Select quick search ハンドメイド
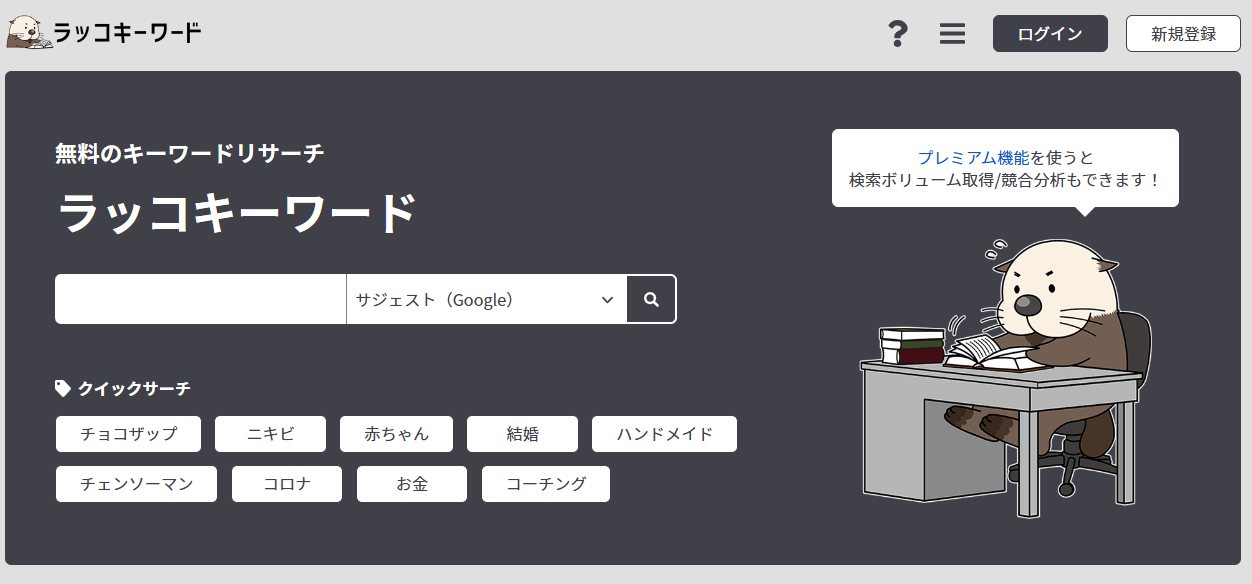The image size is (1252, 584). click(x=664, y=434)
